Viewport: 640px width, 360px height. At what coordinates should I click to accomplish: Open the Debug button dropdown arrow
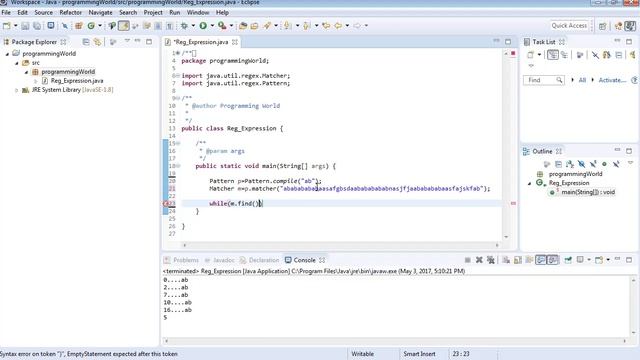(x=193, y=26)
